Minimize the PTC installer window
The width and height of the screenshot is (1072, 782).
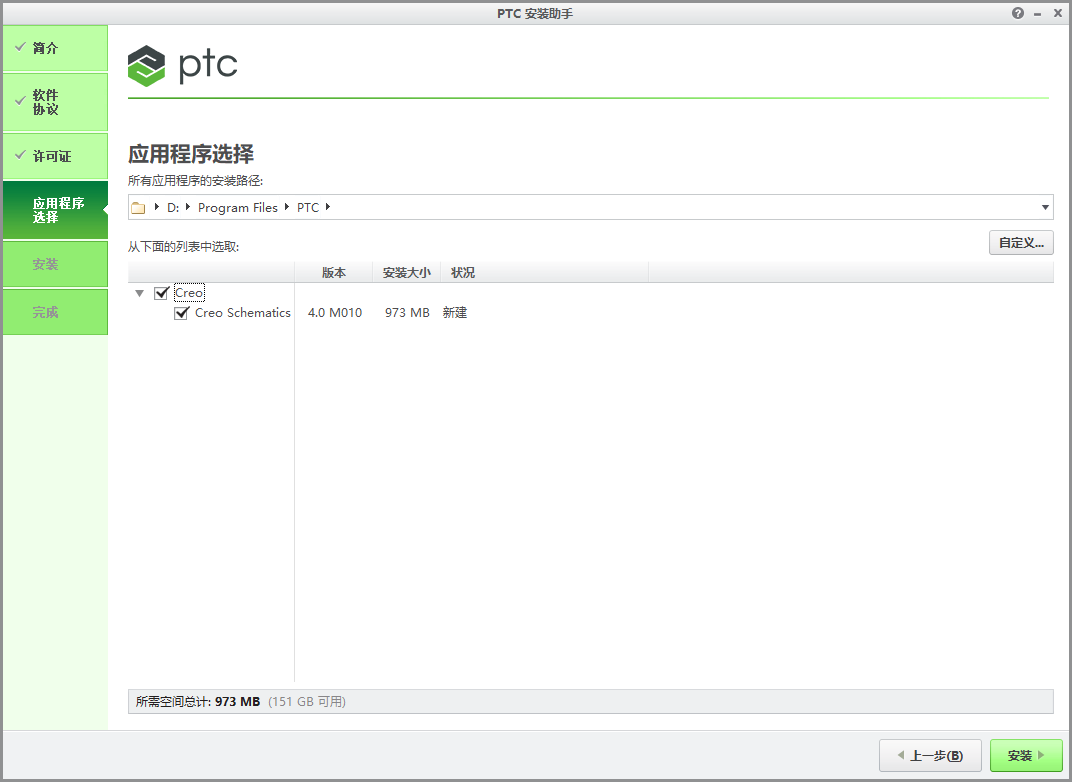[1038, 14]
